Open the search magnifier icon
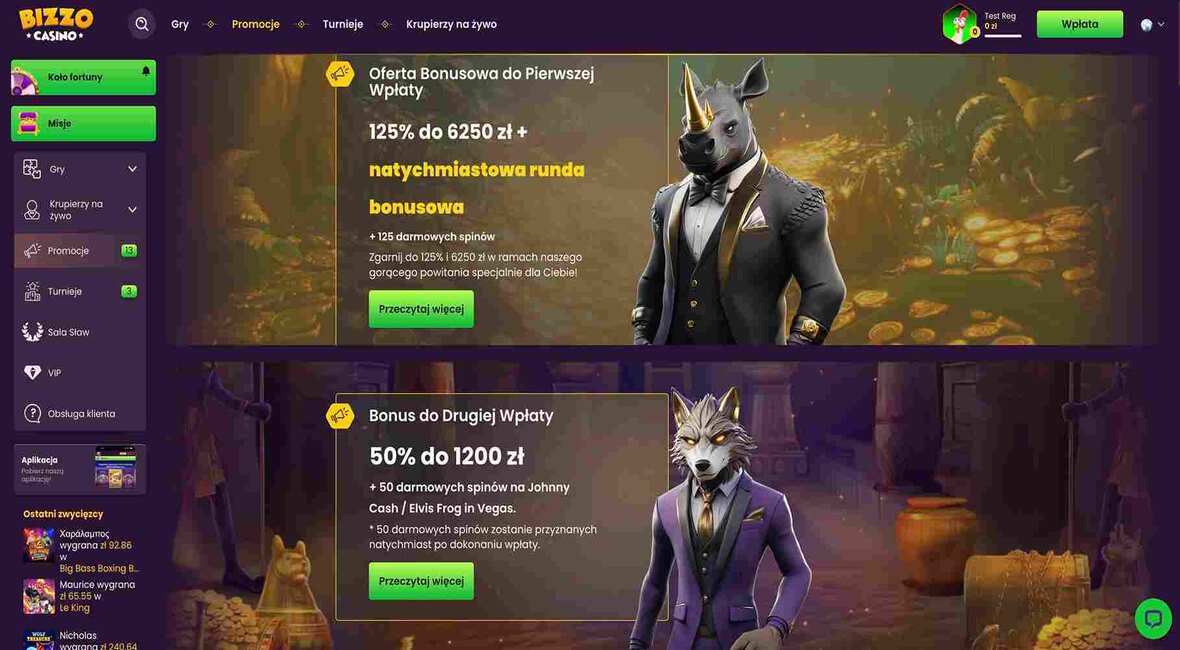The width and height of the screenshot is (1180, 650). (x=141, y=24)
